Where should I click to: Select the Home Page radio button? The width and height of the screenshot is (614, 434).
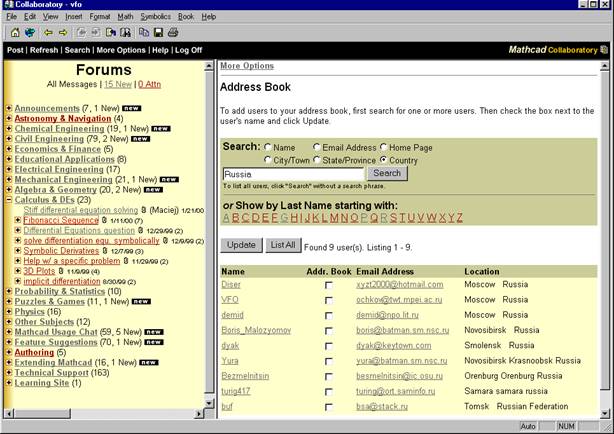pos(383,147)
